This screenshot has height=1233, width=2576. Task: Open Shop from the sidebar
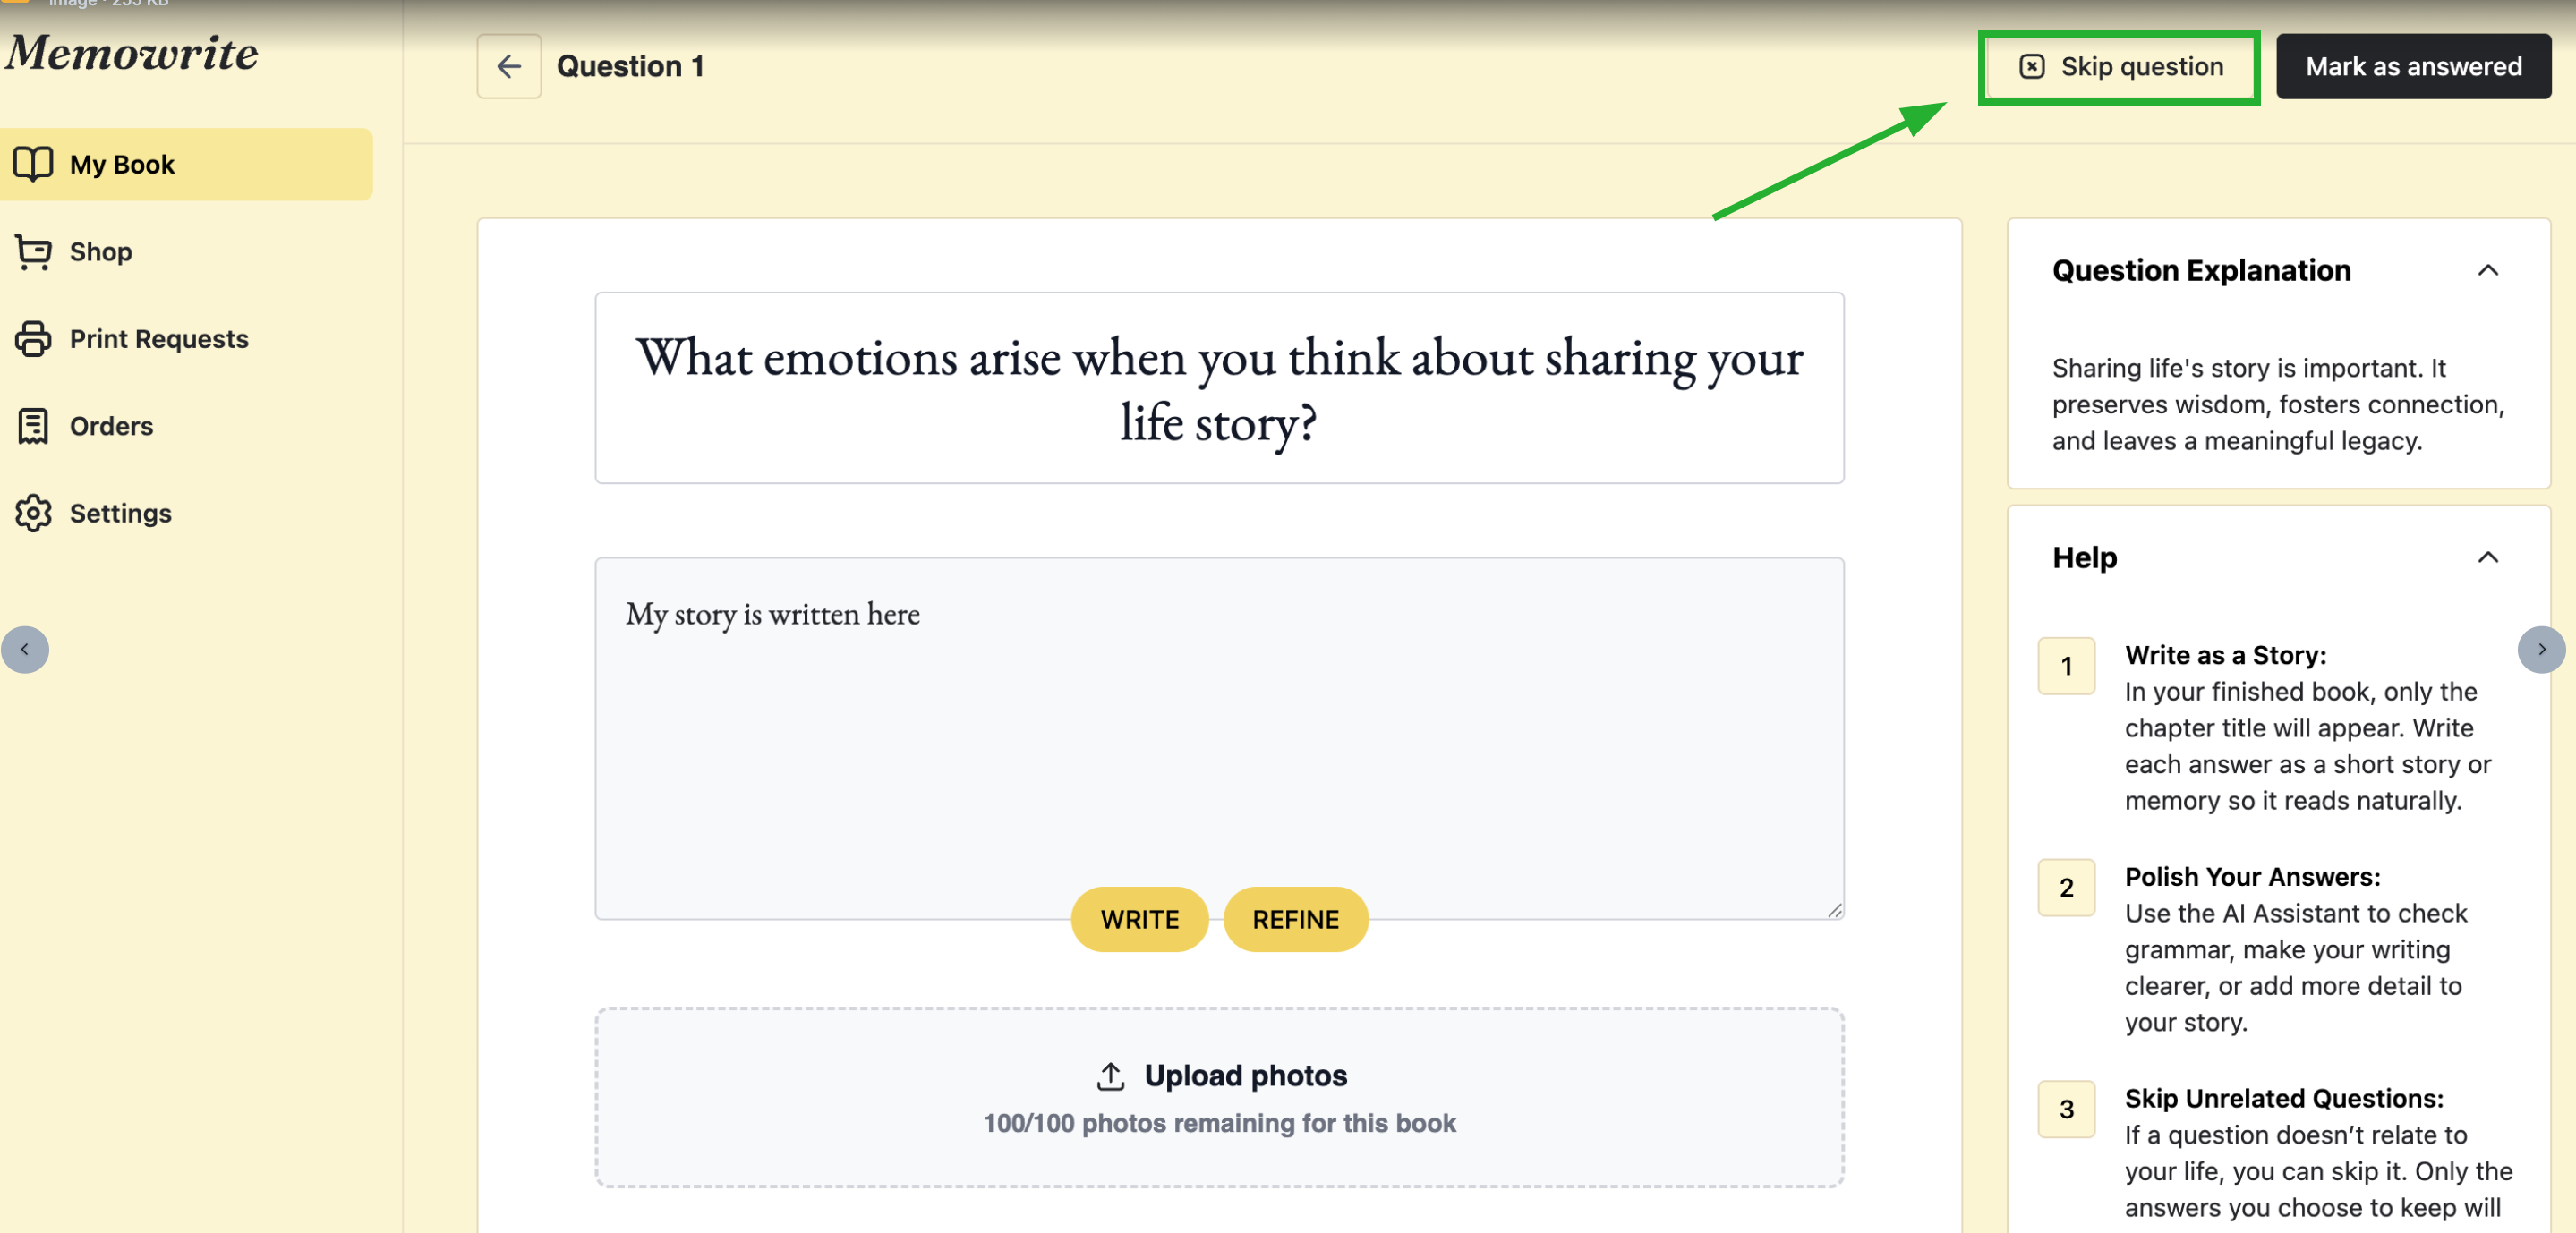click(100, 252)
